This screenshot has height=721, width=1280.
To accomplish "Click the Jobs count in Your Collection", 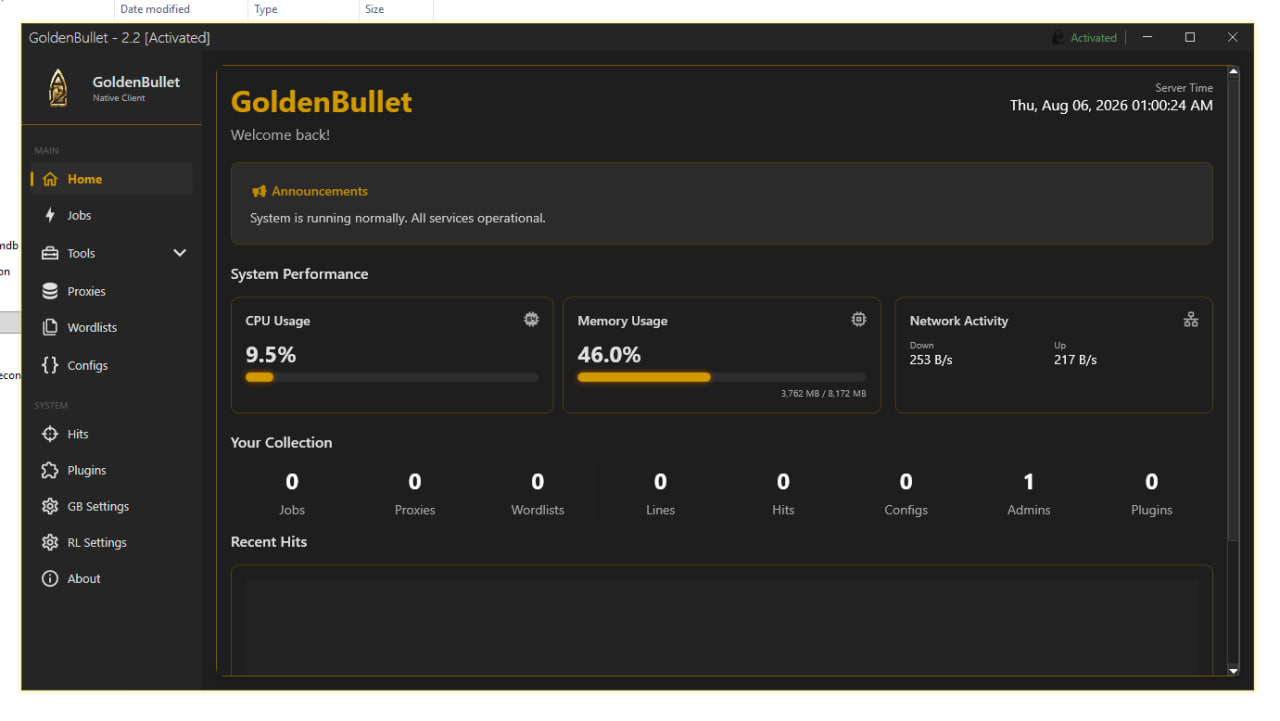I will pyautogui.click(x=292, y=482).
